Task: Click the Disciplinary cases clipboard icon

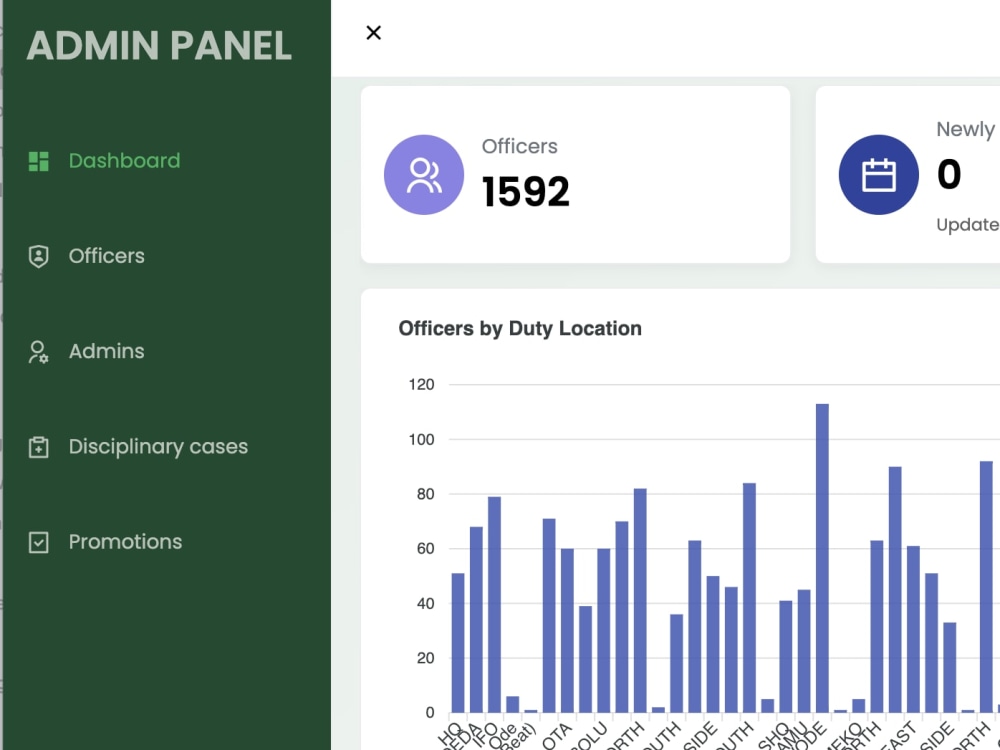Action: pyautogui.click(x=38, y=447)
